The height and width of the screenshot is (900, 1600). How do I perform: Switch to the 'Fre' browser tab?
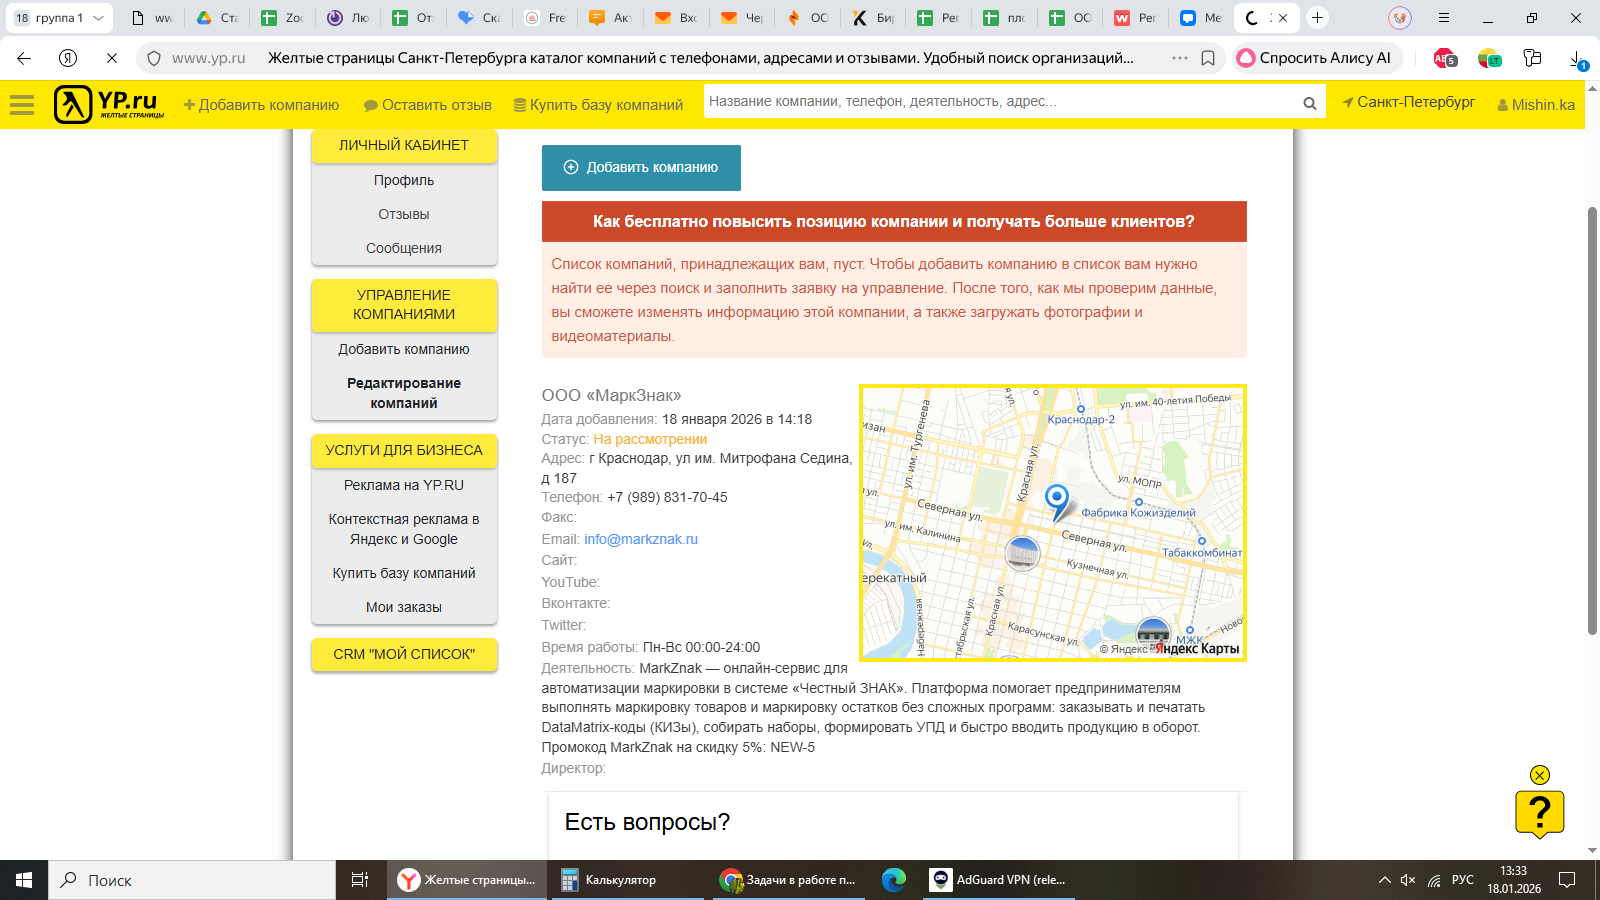[x=545, y=18]
